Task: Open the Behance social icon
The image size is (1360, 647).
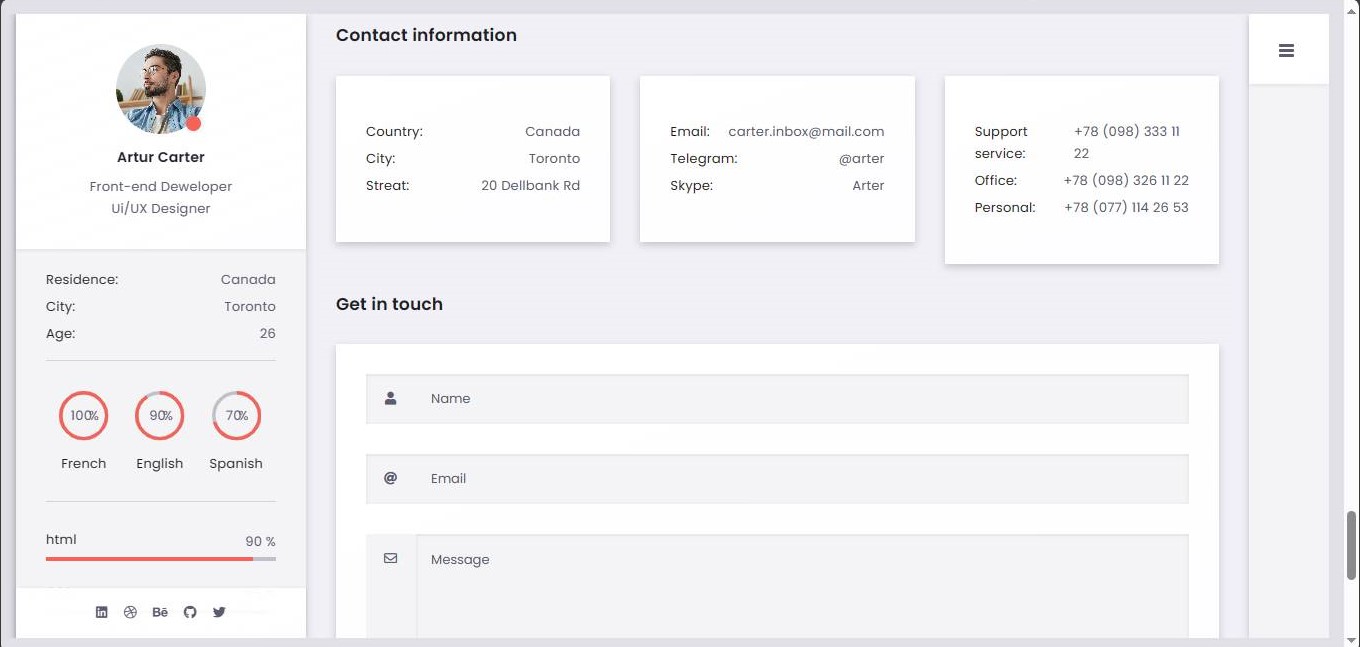Action: pos(160,612)
